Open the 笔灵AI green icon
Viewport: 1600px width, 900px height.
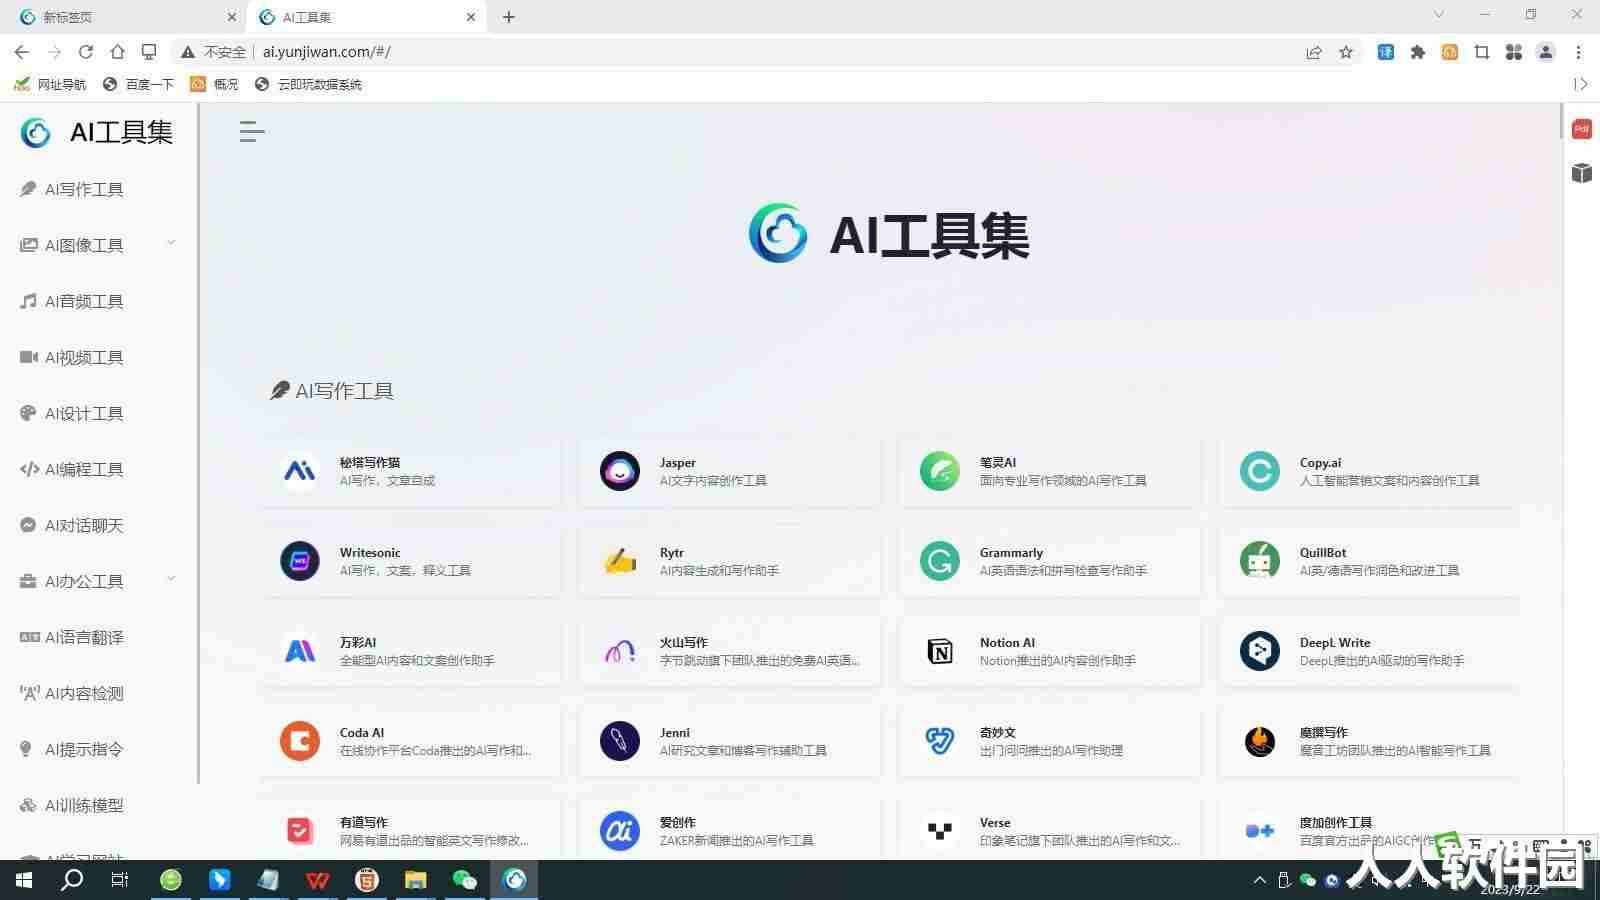pyautogui.click(x=940, y=471)
